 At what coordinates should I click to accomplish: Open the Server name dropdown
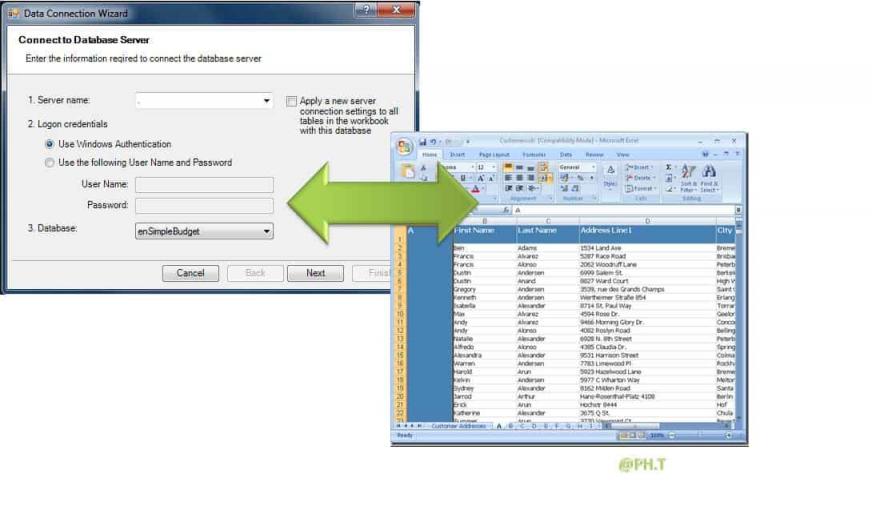tap(266, 101)
